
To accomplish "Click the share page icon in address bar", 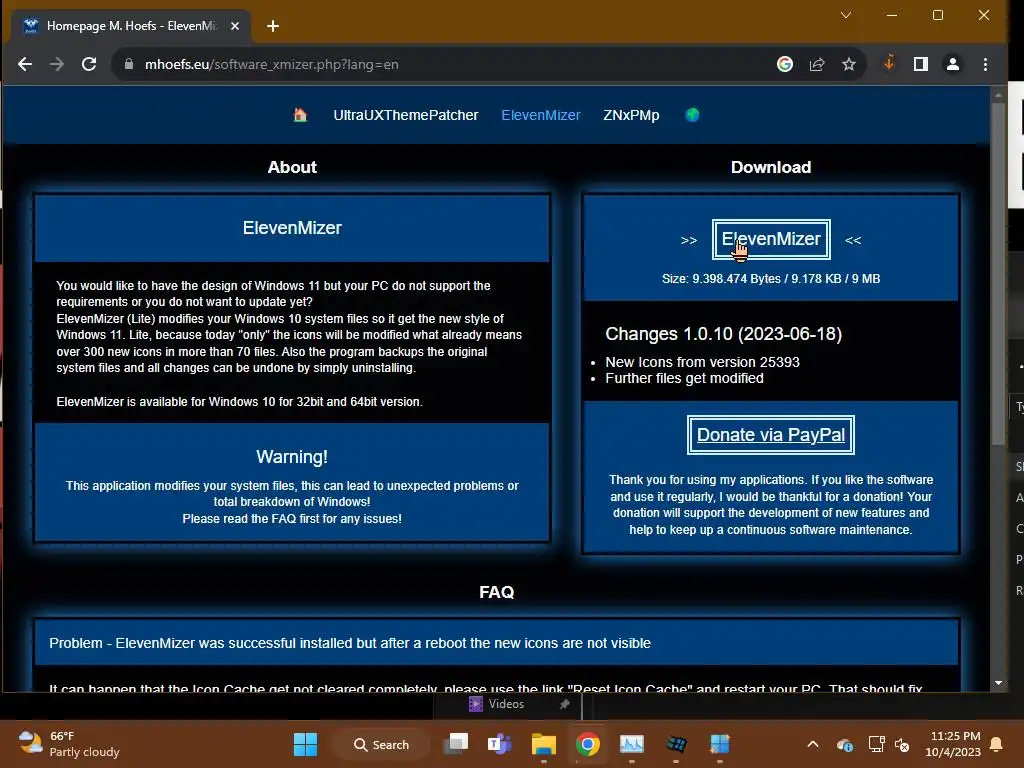I will [817, 64].
